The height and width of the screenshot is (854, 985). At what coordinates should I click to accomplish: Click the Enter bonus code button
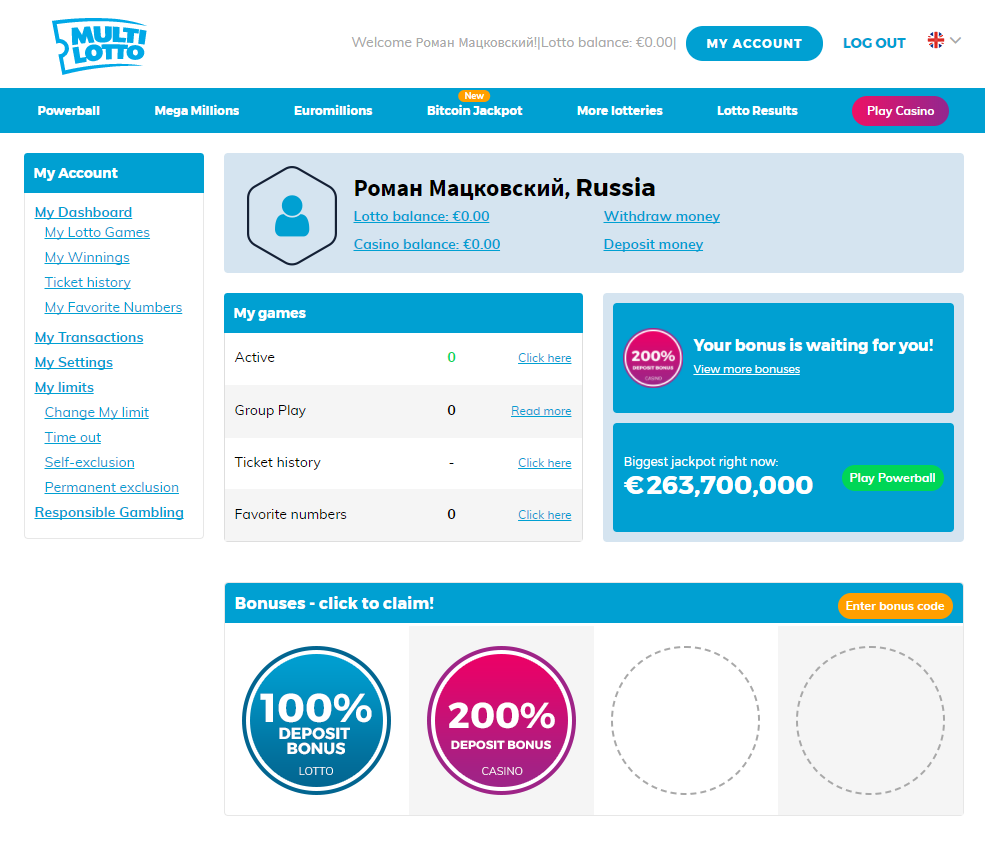pyautogui.click(x=895, y=606)
